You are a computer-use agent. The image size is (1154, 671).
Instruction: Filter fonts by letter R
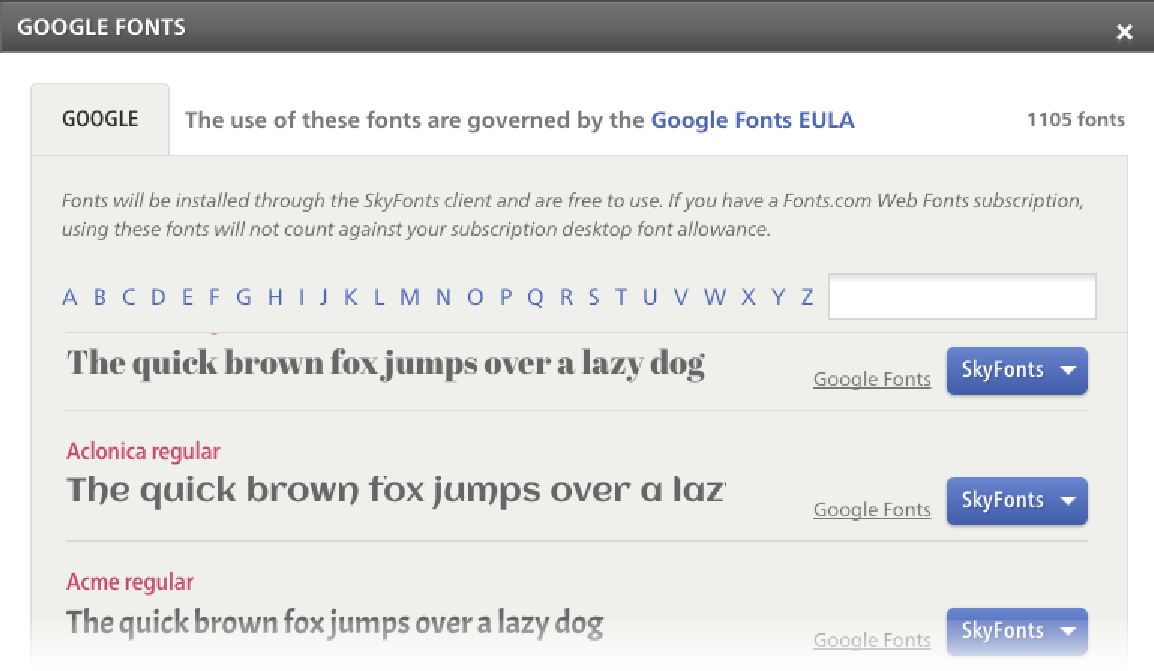click(566, 297)
